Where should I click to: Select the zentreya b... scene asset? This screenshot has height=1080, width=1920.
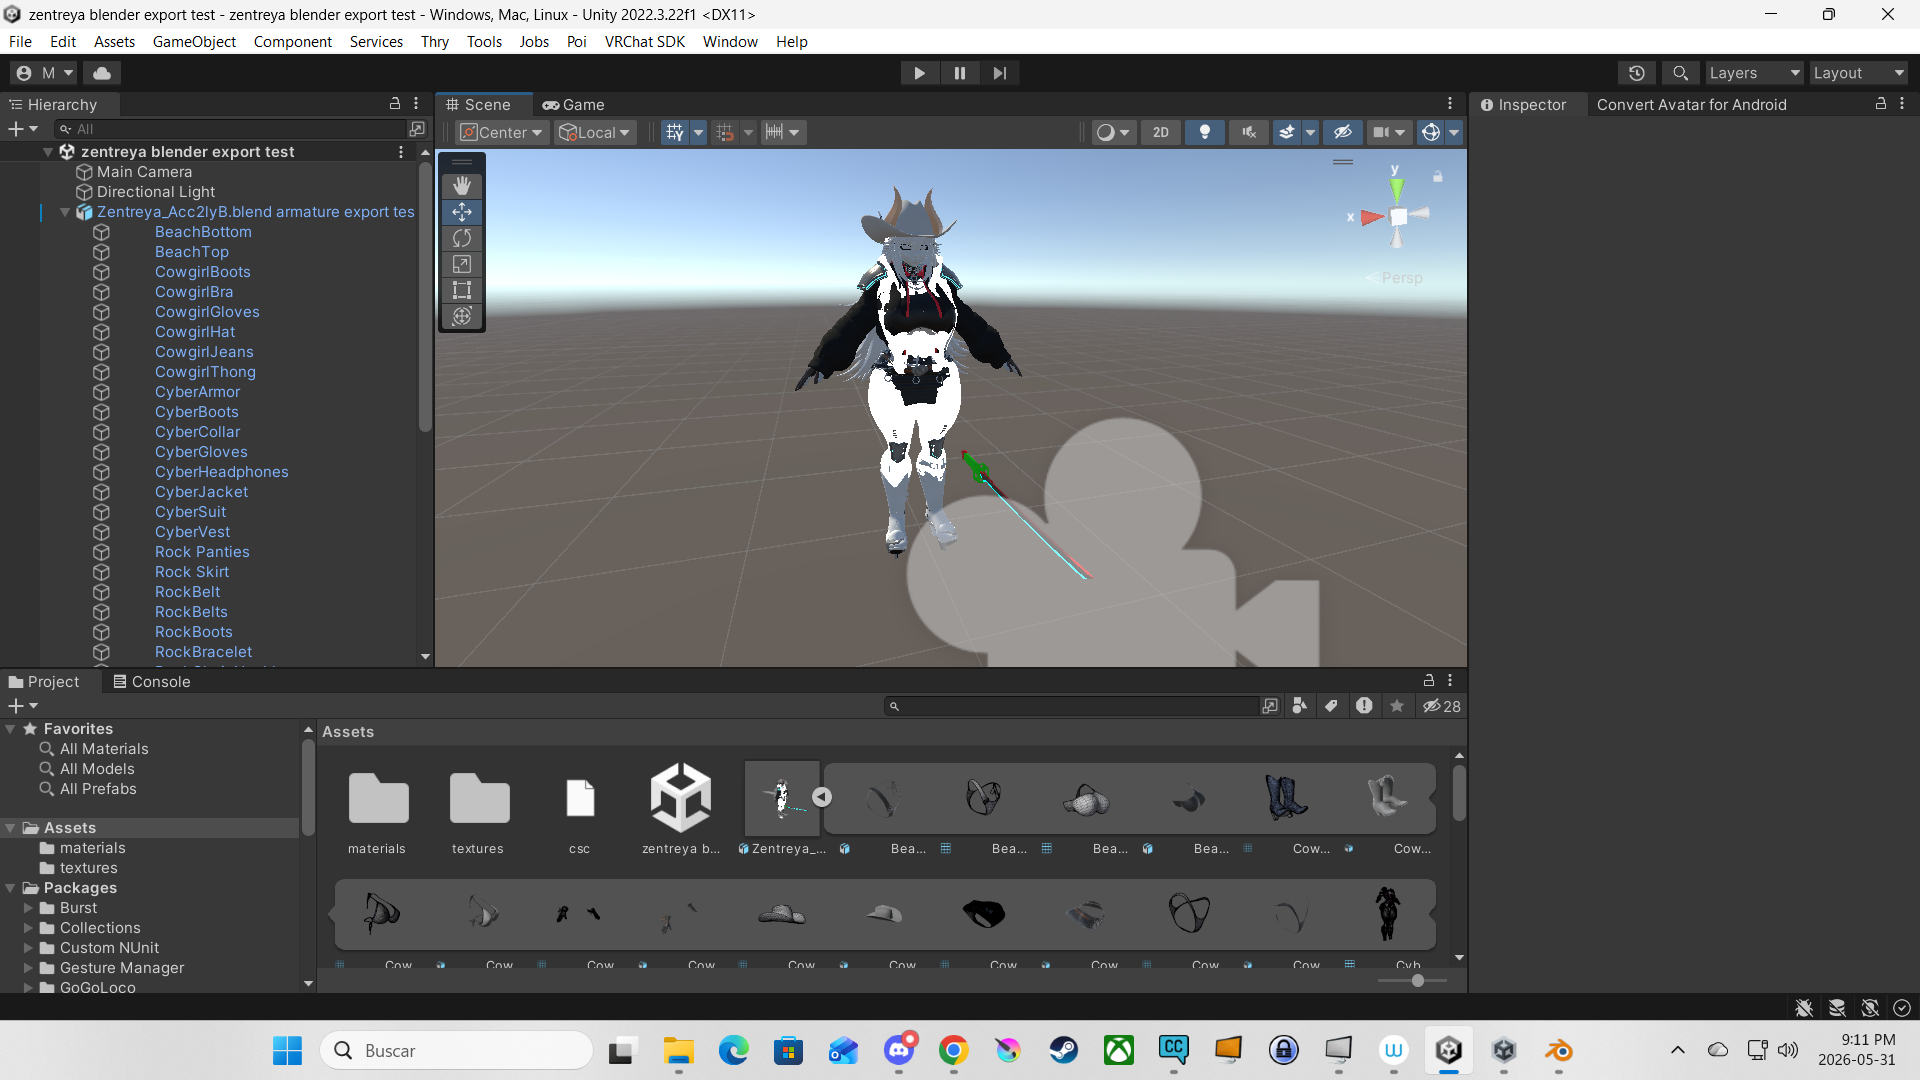[681, 808]
